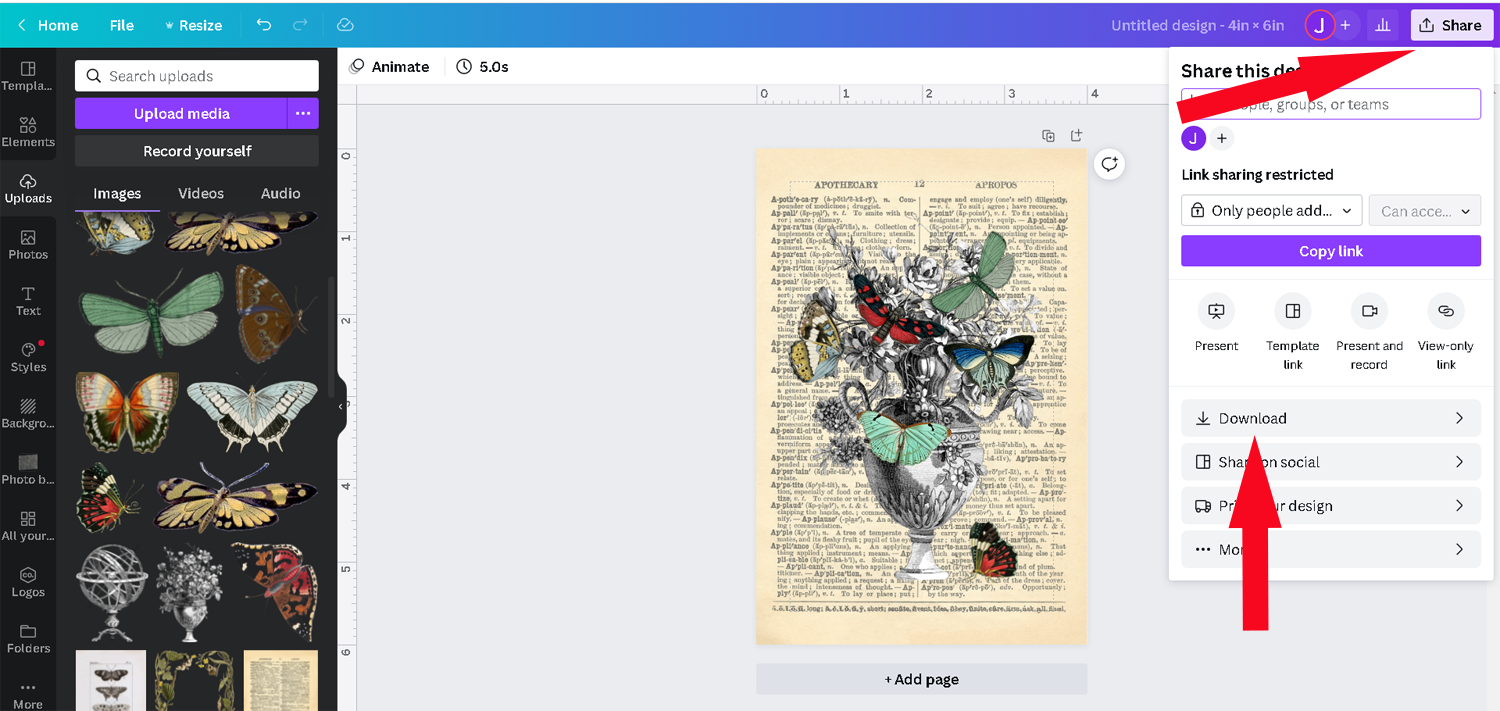
Task: Select the orange and white butterfly thumbnail
Action: pyautogui.click(x=127, y=412)
